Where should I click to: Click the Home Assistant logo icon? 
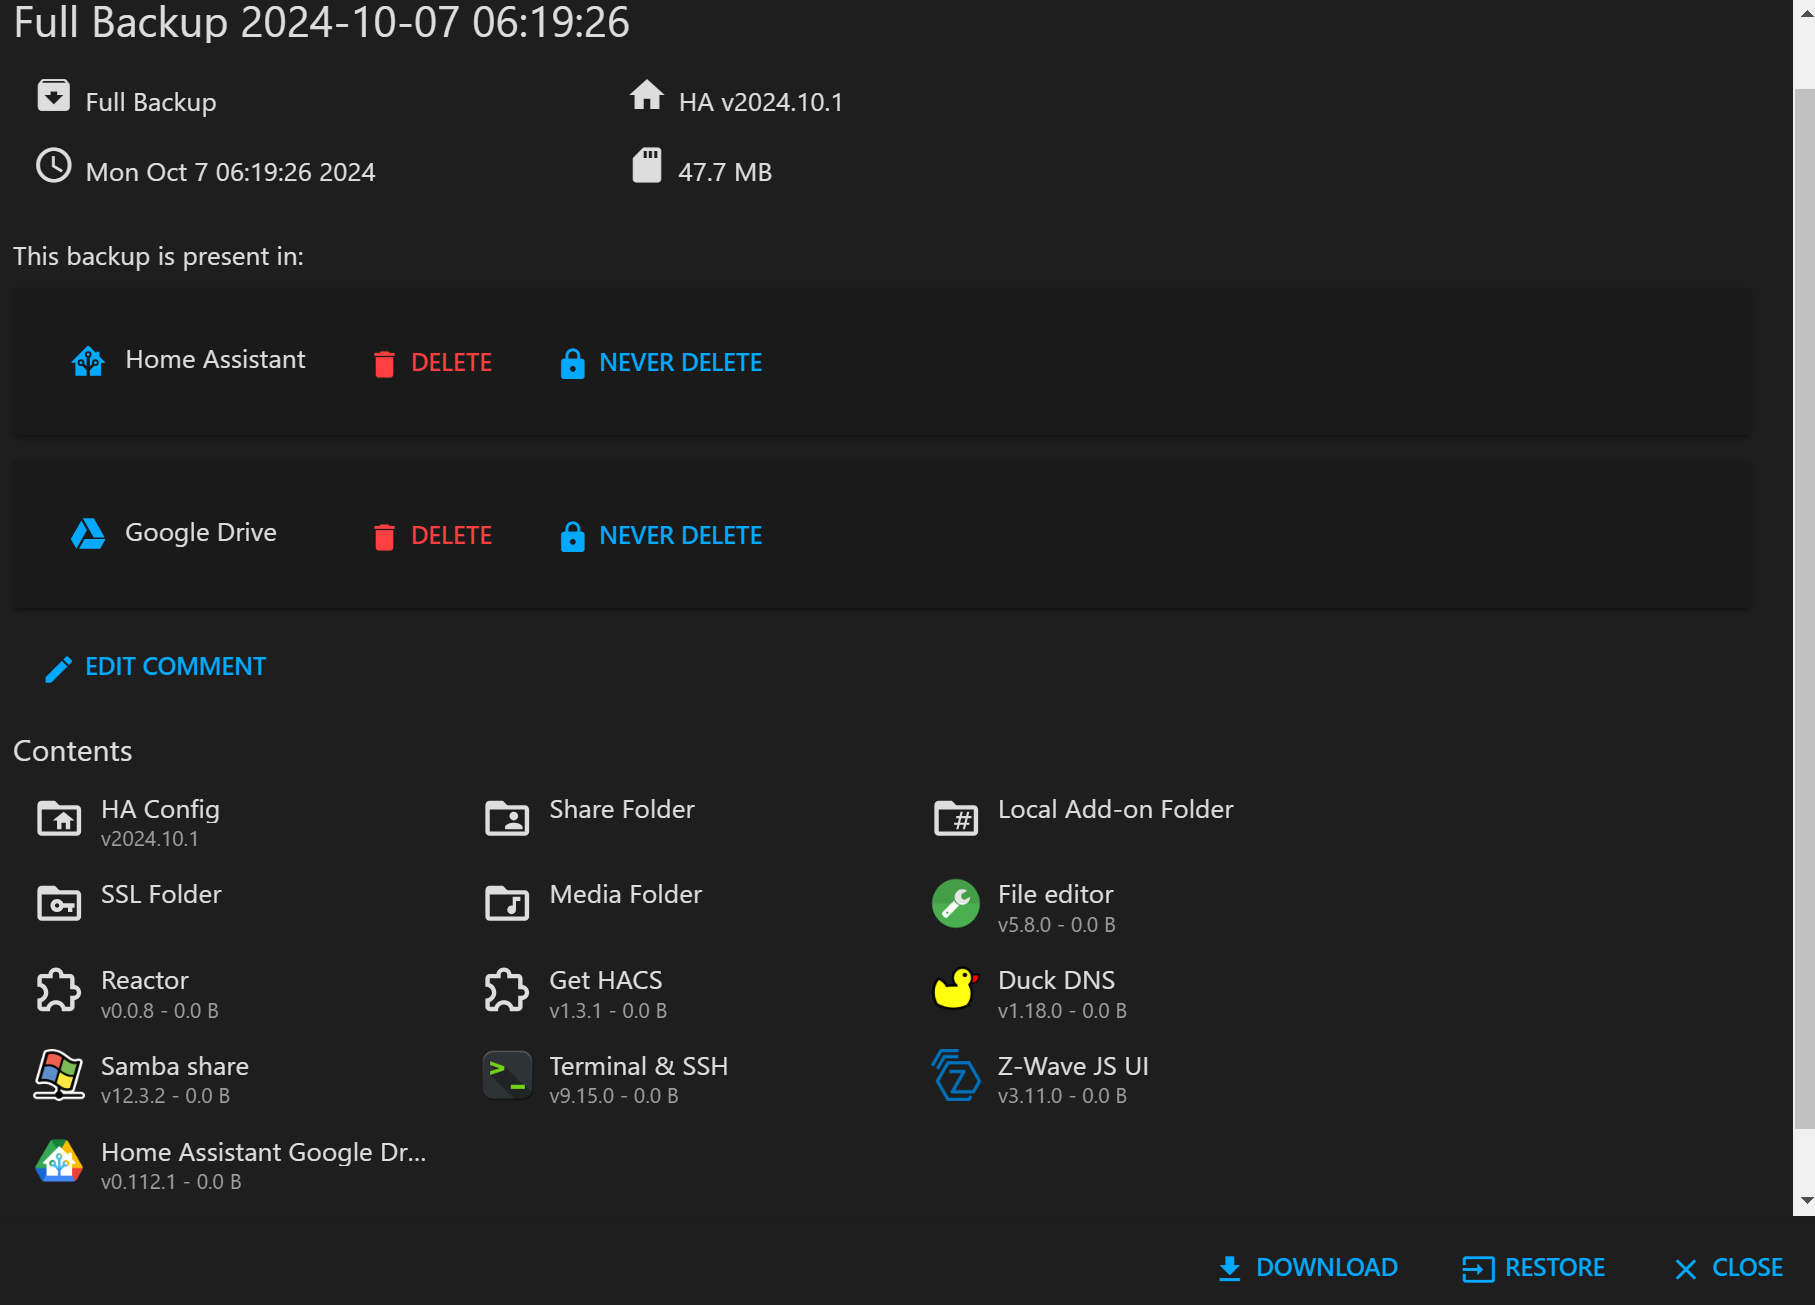(88, 362)
